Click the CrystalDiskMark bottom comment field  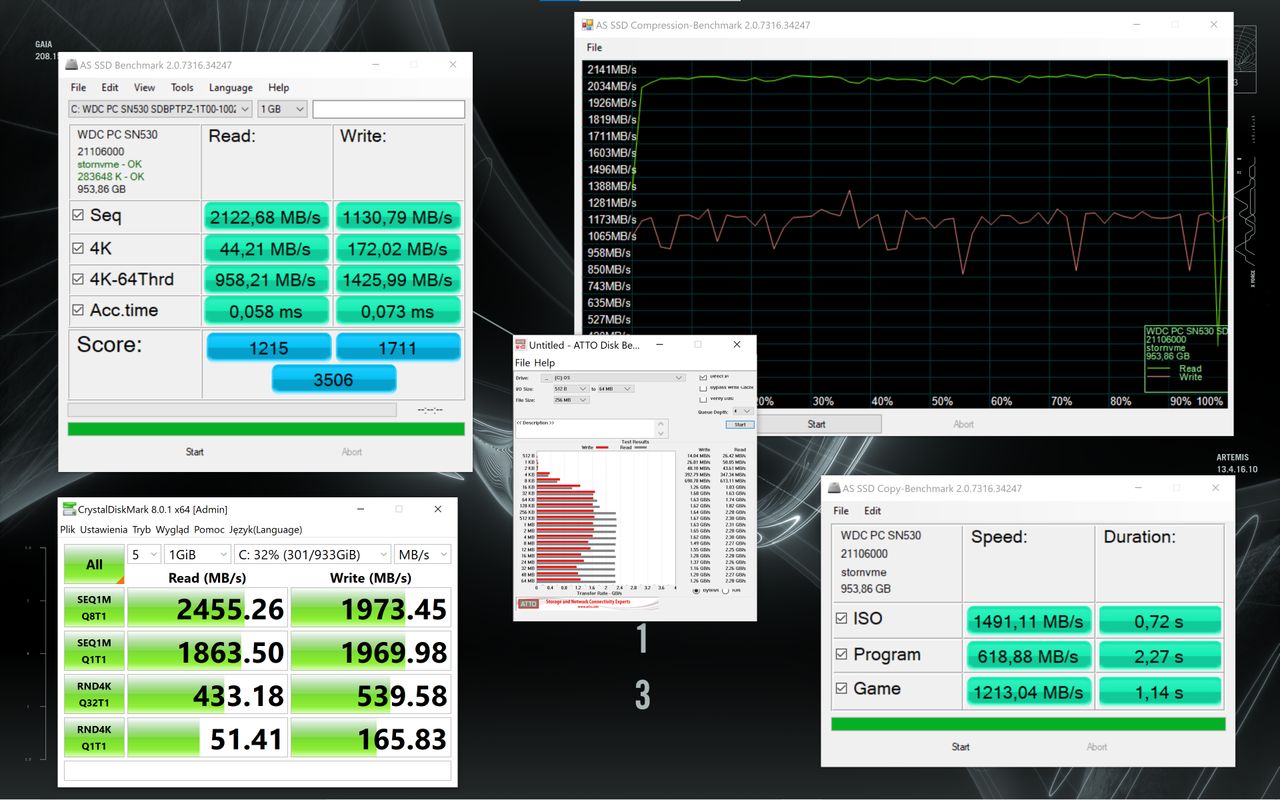257,771
